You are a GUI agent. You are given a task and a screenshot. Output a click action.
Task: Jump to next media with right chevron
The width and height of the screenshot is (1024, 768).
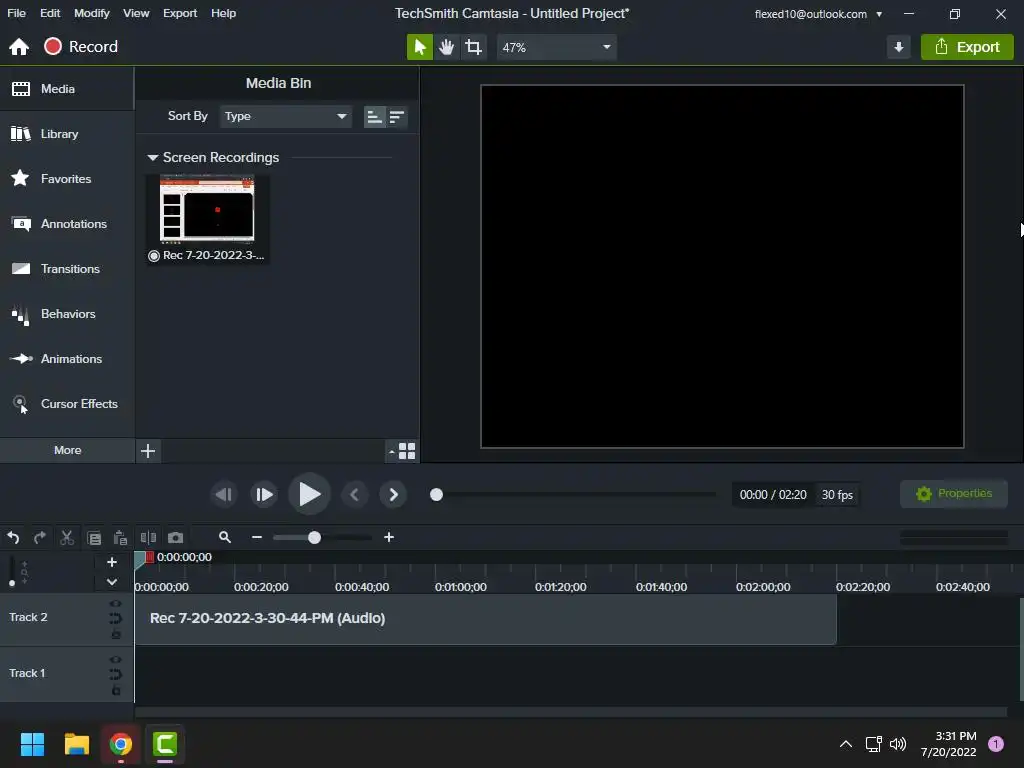393,494
